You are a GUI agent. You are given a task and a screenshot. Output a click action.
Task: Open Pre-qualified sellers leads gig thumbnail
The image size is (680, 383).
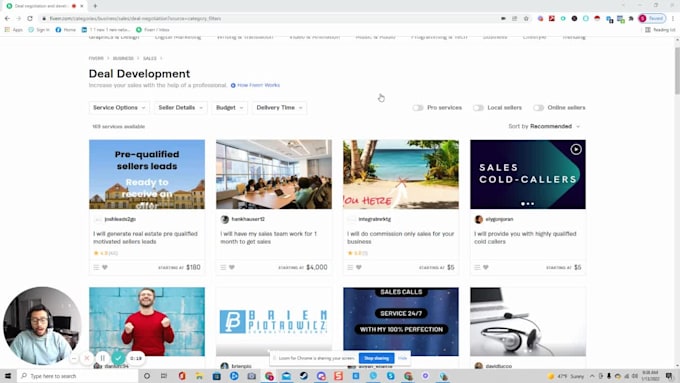tap(147, 174)
